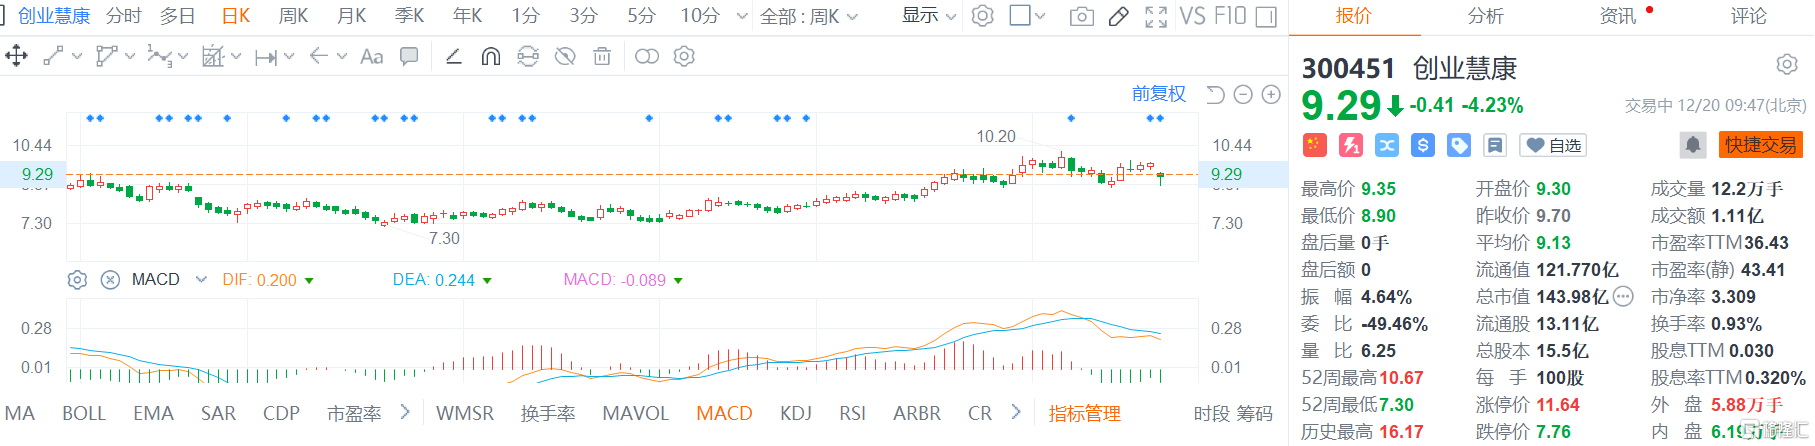Open VS stock comparison

click(1192, 16)
